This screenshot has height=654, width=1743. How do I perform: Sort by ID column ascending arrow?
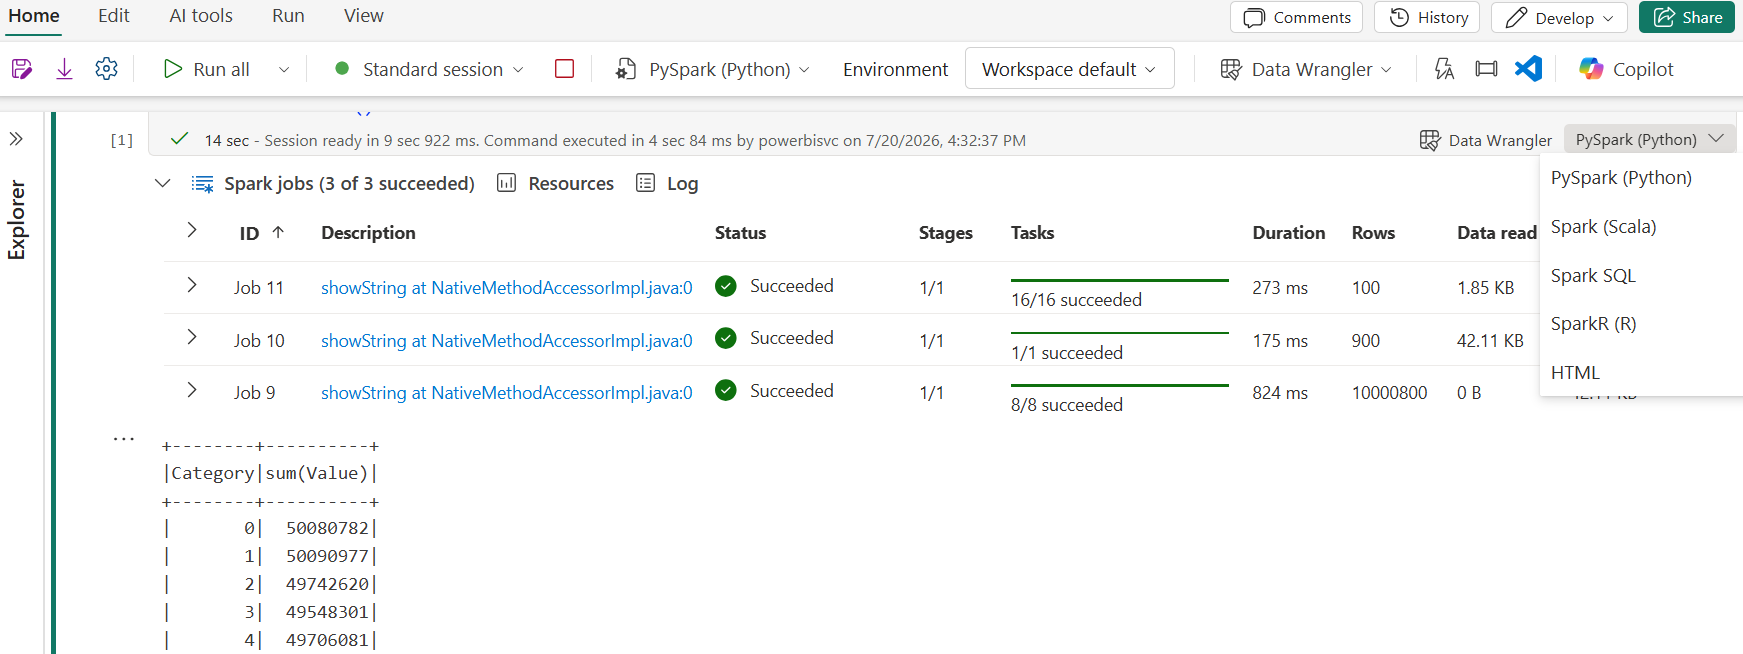pyautogui.click(x=278, y=232)
